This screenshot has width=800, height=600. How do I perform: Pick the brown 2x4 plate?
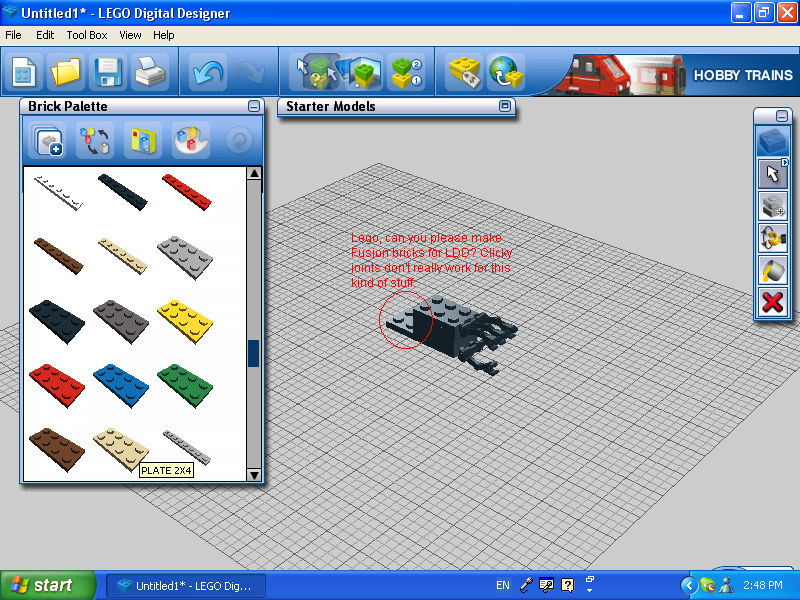point(57,449)
